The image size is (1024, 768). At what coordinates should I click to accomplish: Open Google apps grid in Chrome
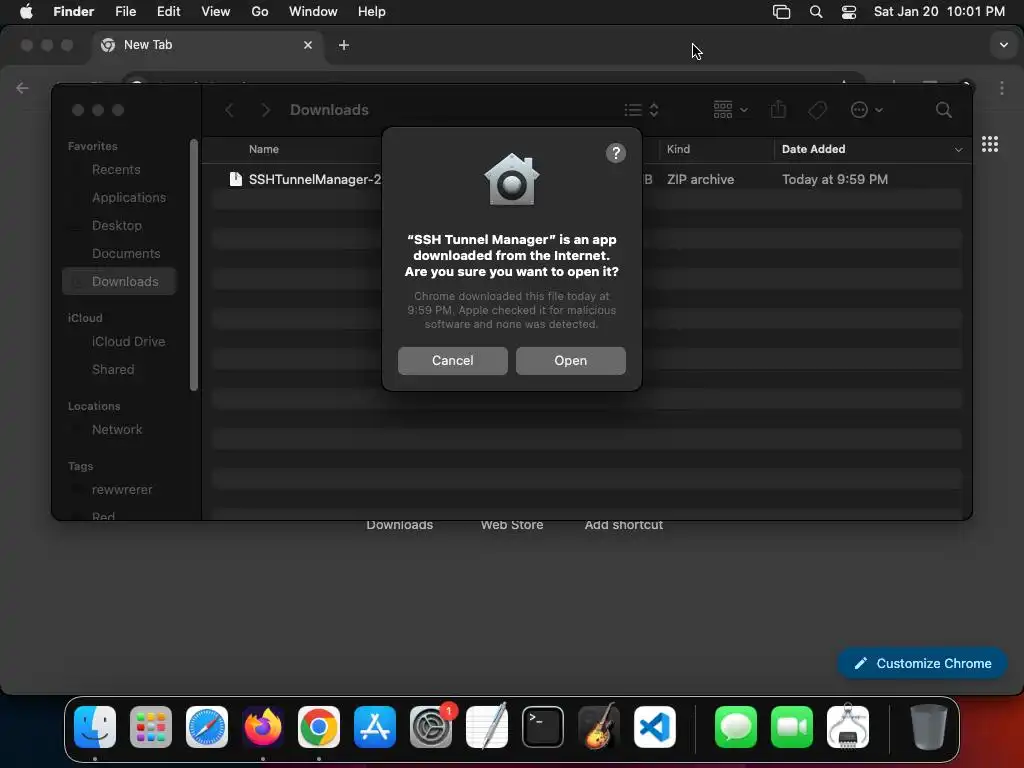[x=989, y=144]
